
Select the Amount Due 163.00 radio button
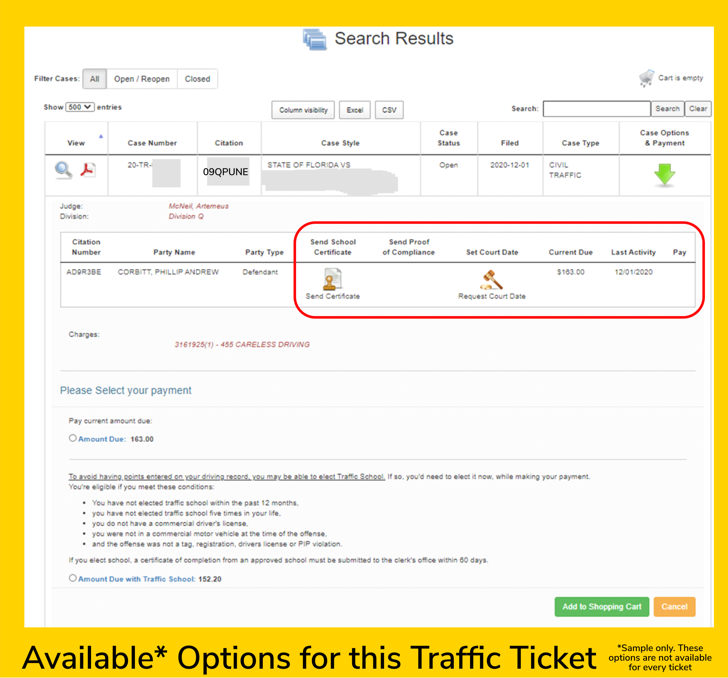click(x=72, y=438)
